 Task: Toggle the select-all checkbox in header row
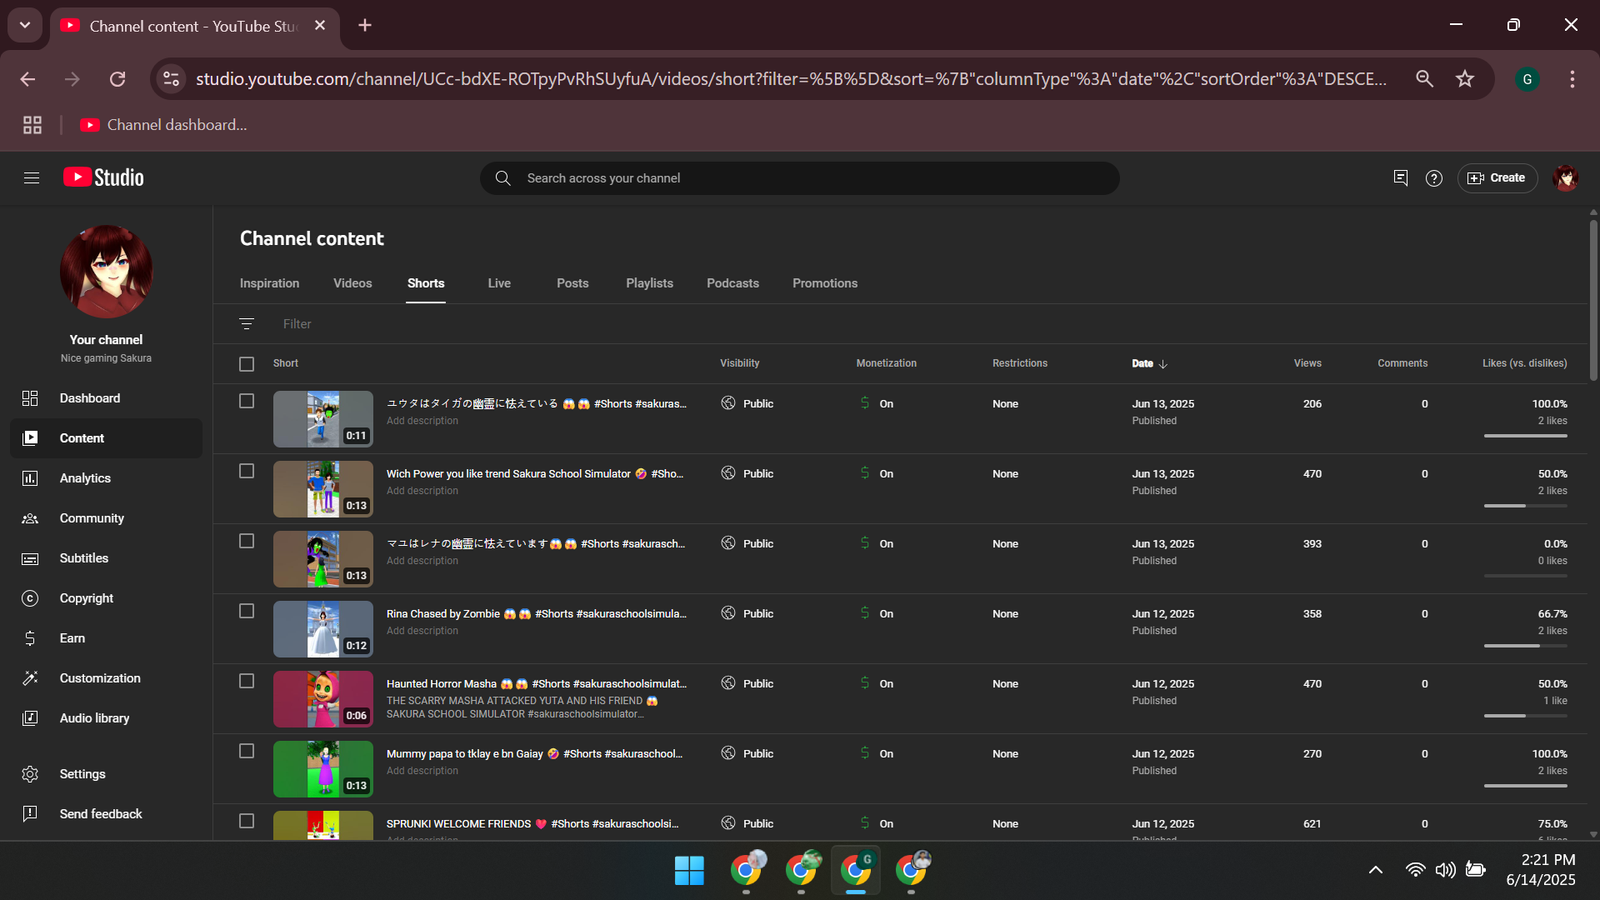tap(247, 364)
